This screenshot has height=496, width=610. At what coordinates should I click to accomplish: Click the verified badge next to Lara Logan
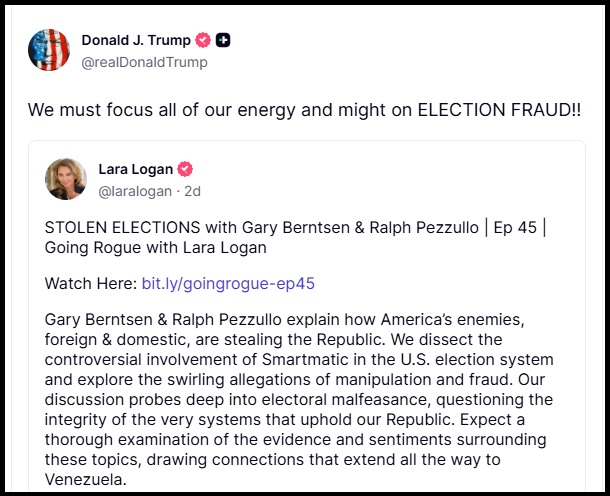point(185,168)
